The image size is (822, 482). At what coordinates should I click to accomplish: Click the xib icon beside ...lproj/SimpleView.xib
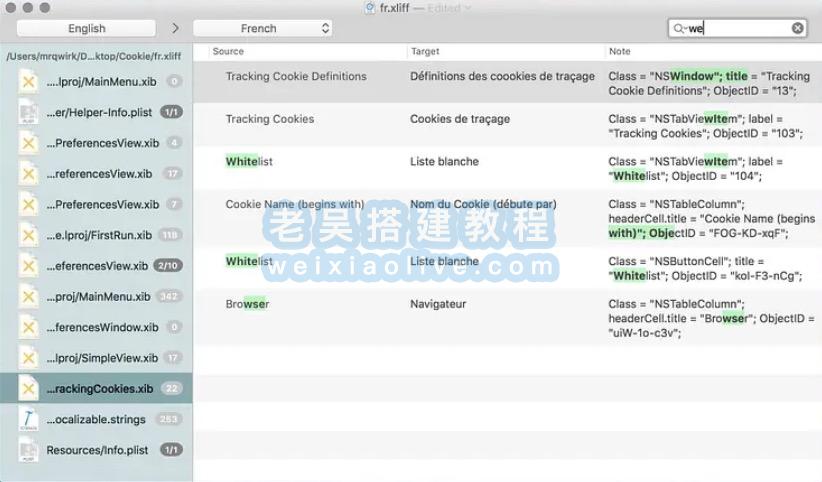[x=28, y=358]
